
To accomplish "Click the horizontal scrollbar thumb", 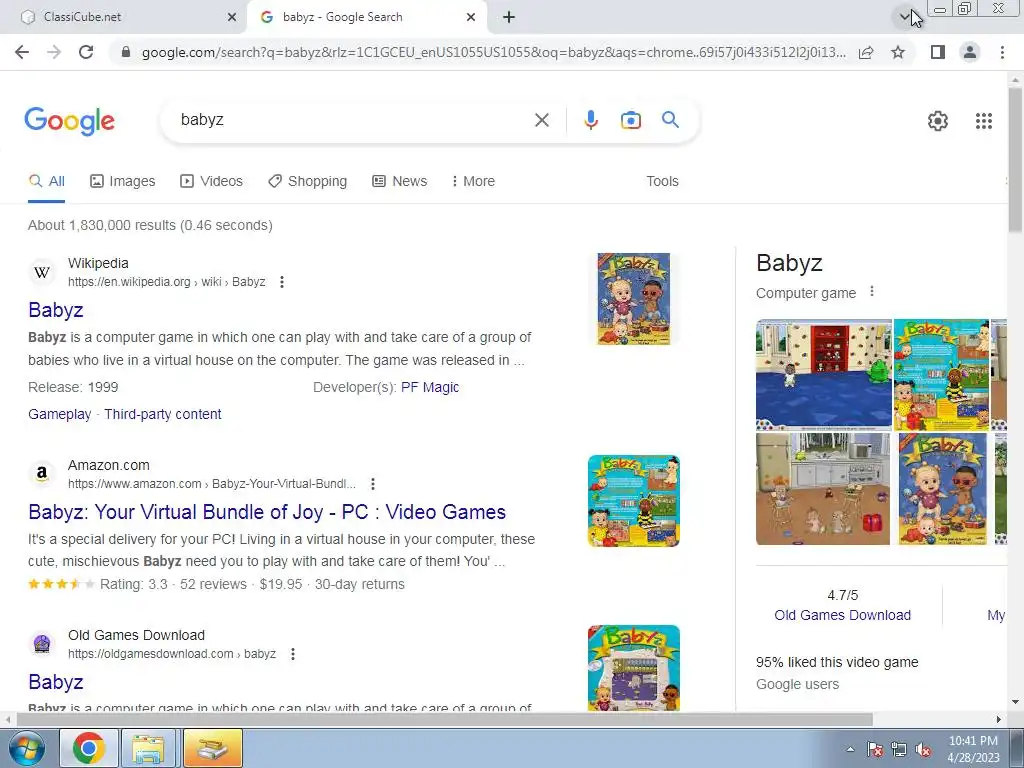I will [x=444, y=719].
